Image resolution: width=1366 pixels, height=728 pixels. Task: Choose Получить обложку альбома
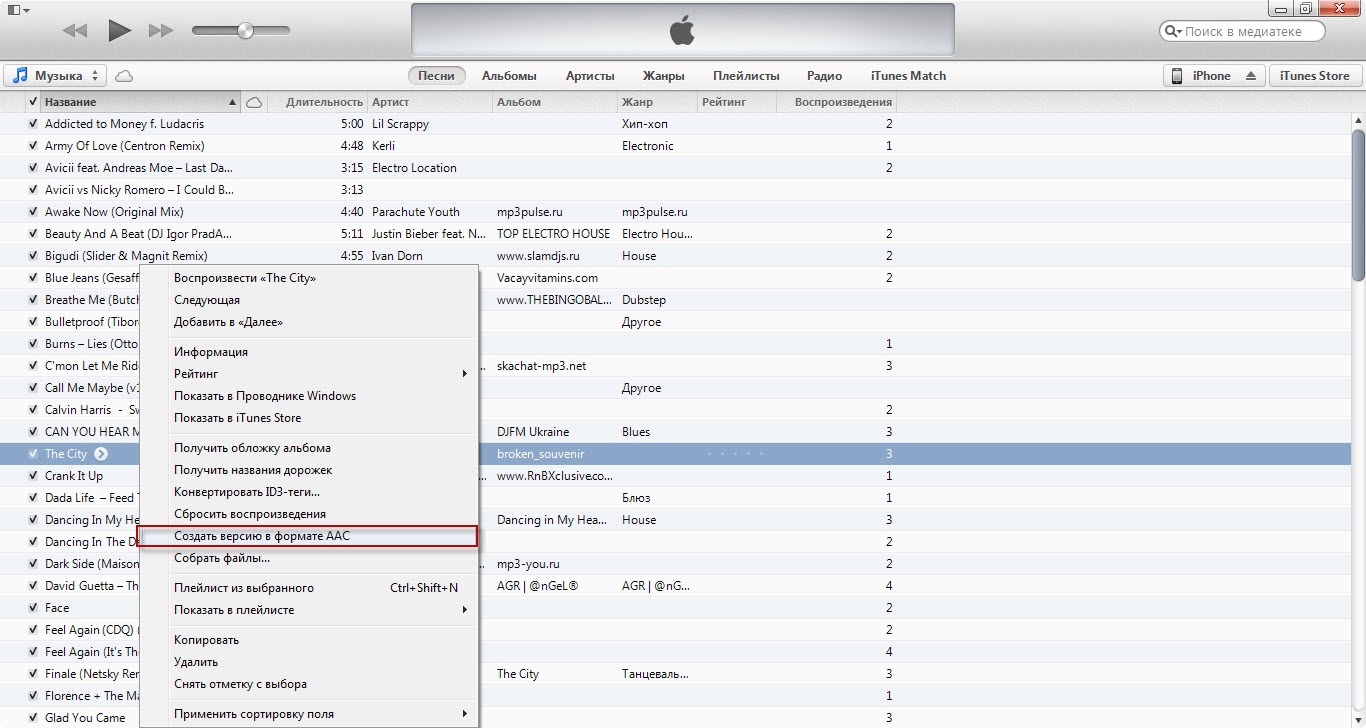309,448
